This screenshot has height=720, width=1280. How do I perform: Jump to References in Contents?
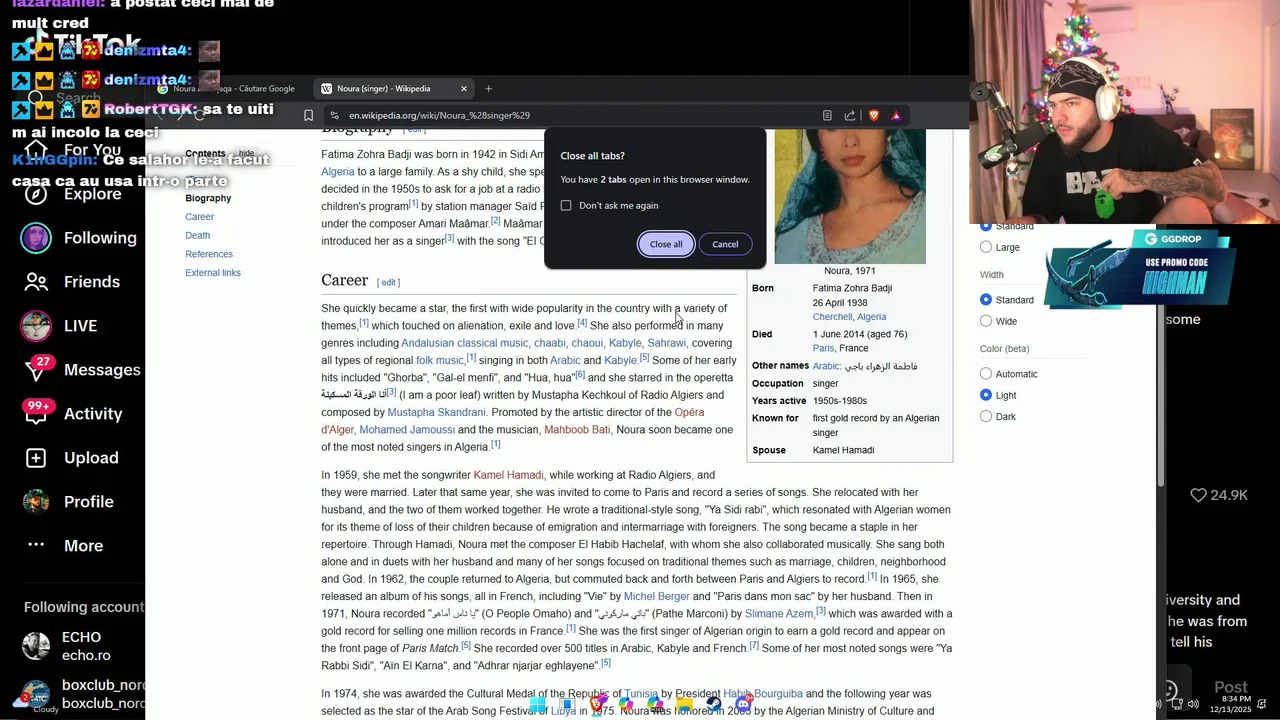click(209, 254)
